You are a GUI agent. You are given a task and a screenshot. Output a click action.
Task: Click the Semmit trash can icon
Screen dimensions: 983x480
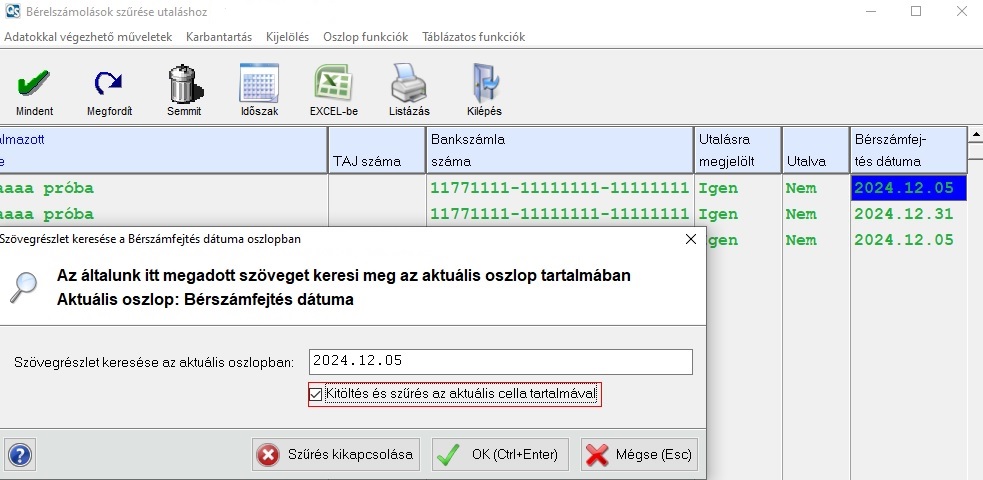tap(184, 84)
